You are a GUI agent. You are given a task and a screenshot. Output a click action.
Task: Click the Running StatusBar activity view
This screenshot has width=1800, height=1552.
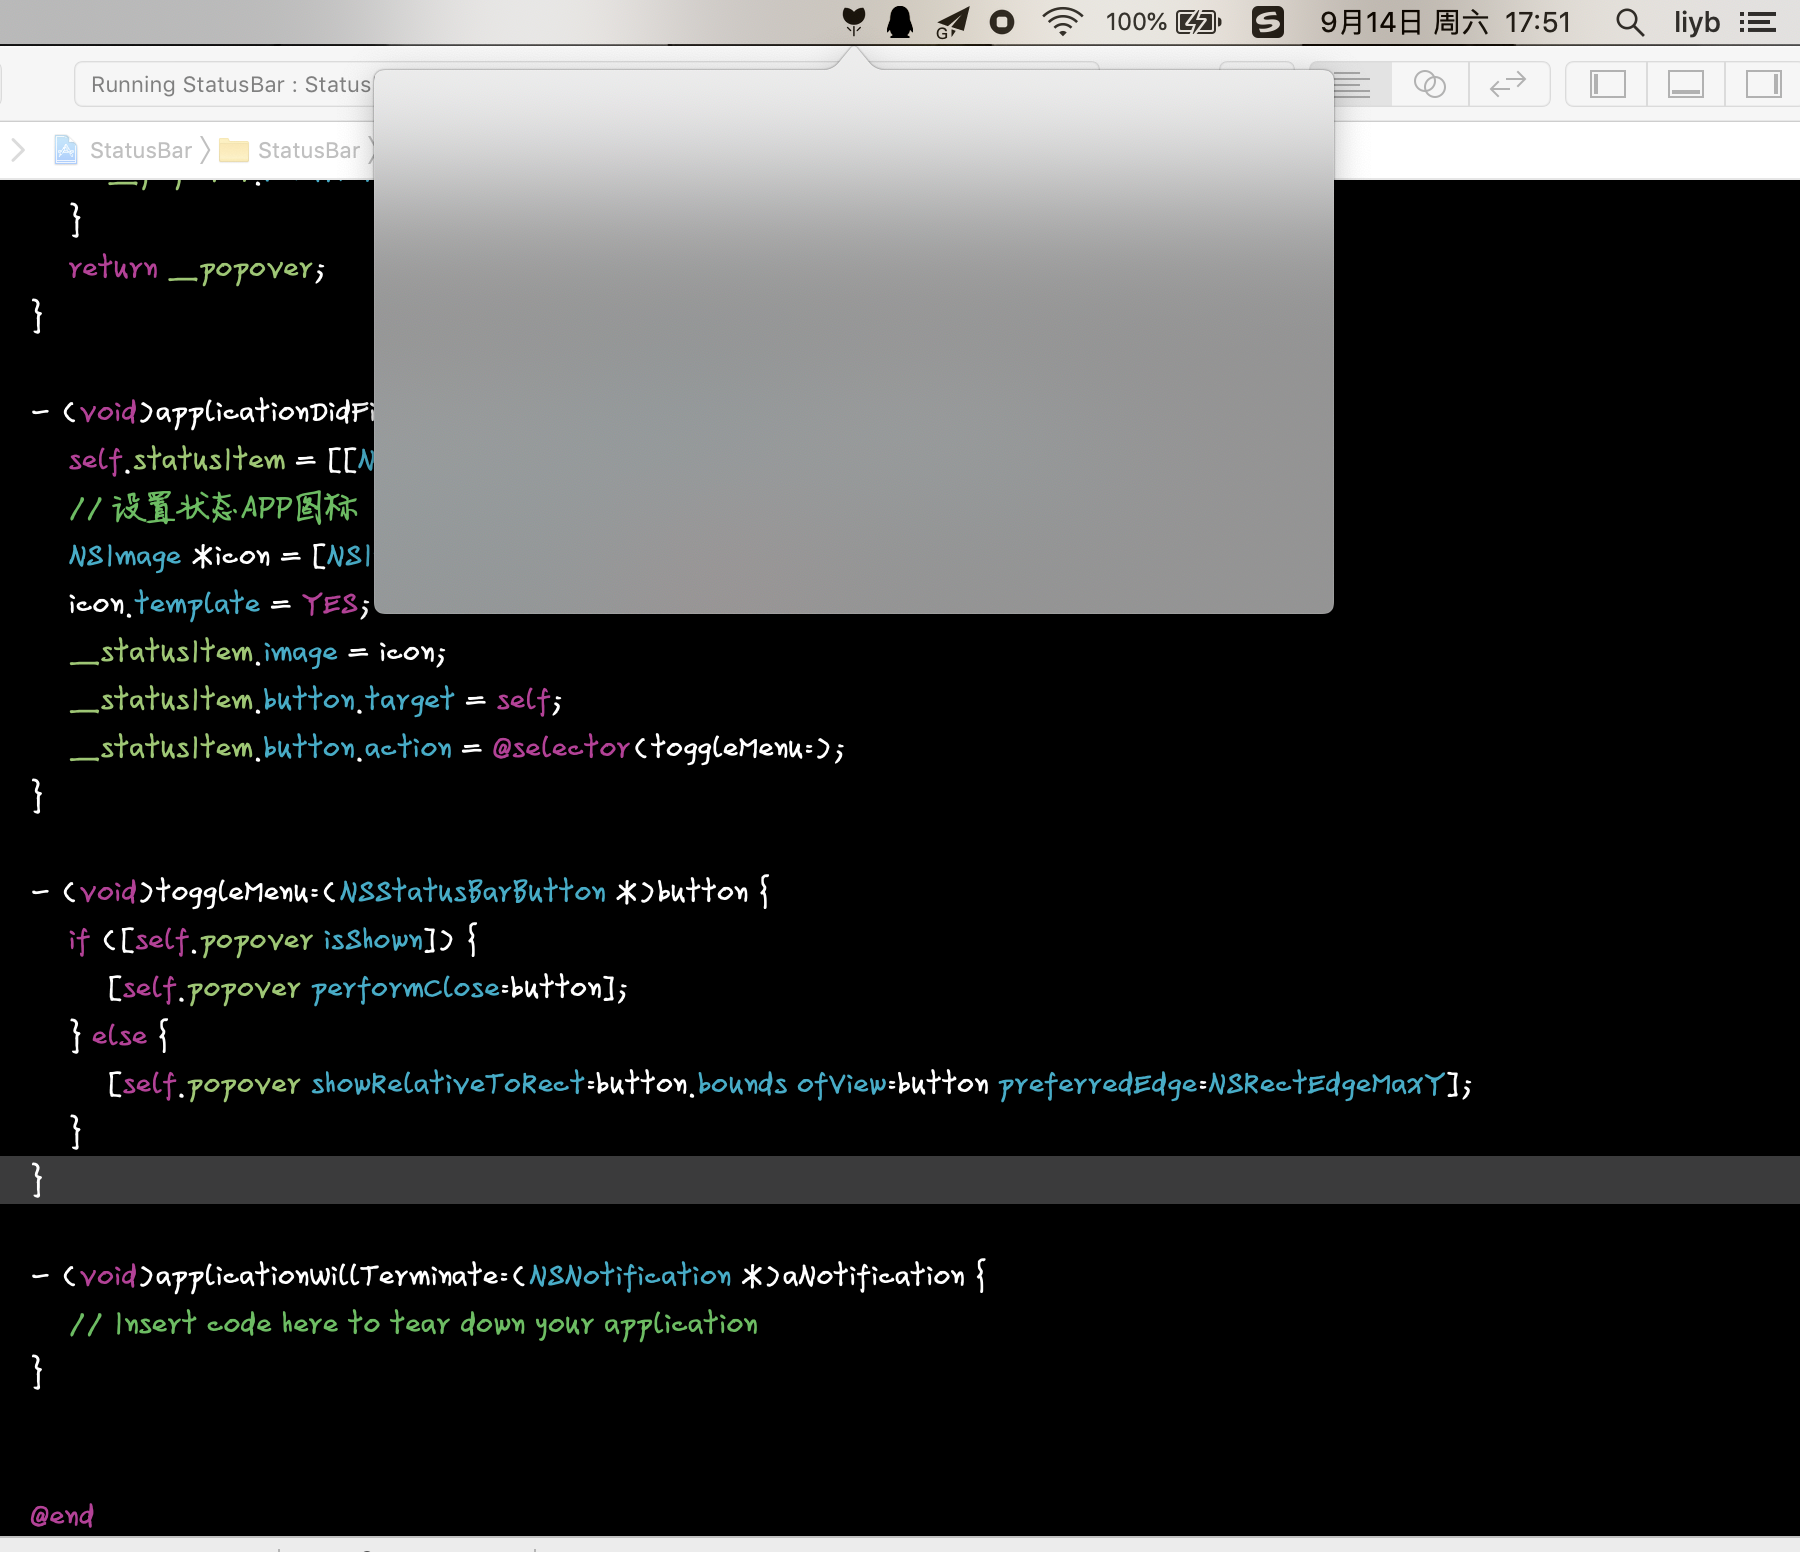coord(230,85)
